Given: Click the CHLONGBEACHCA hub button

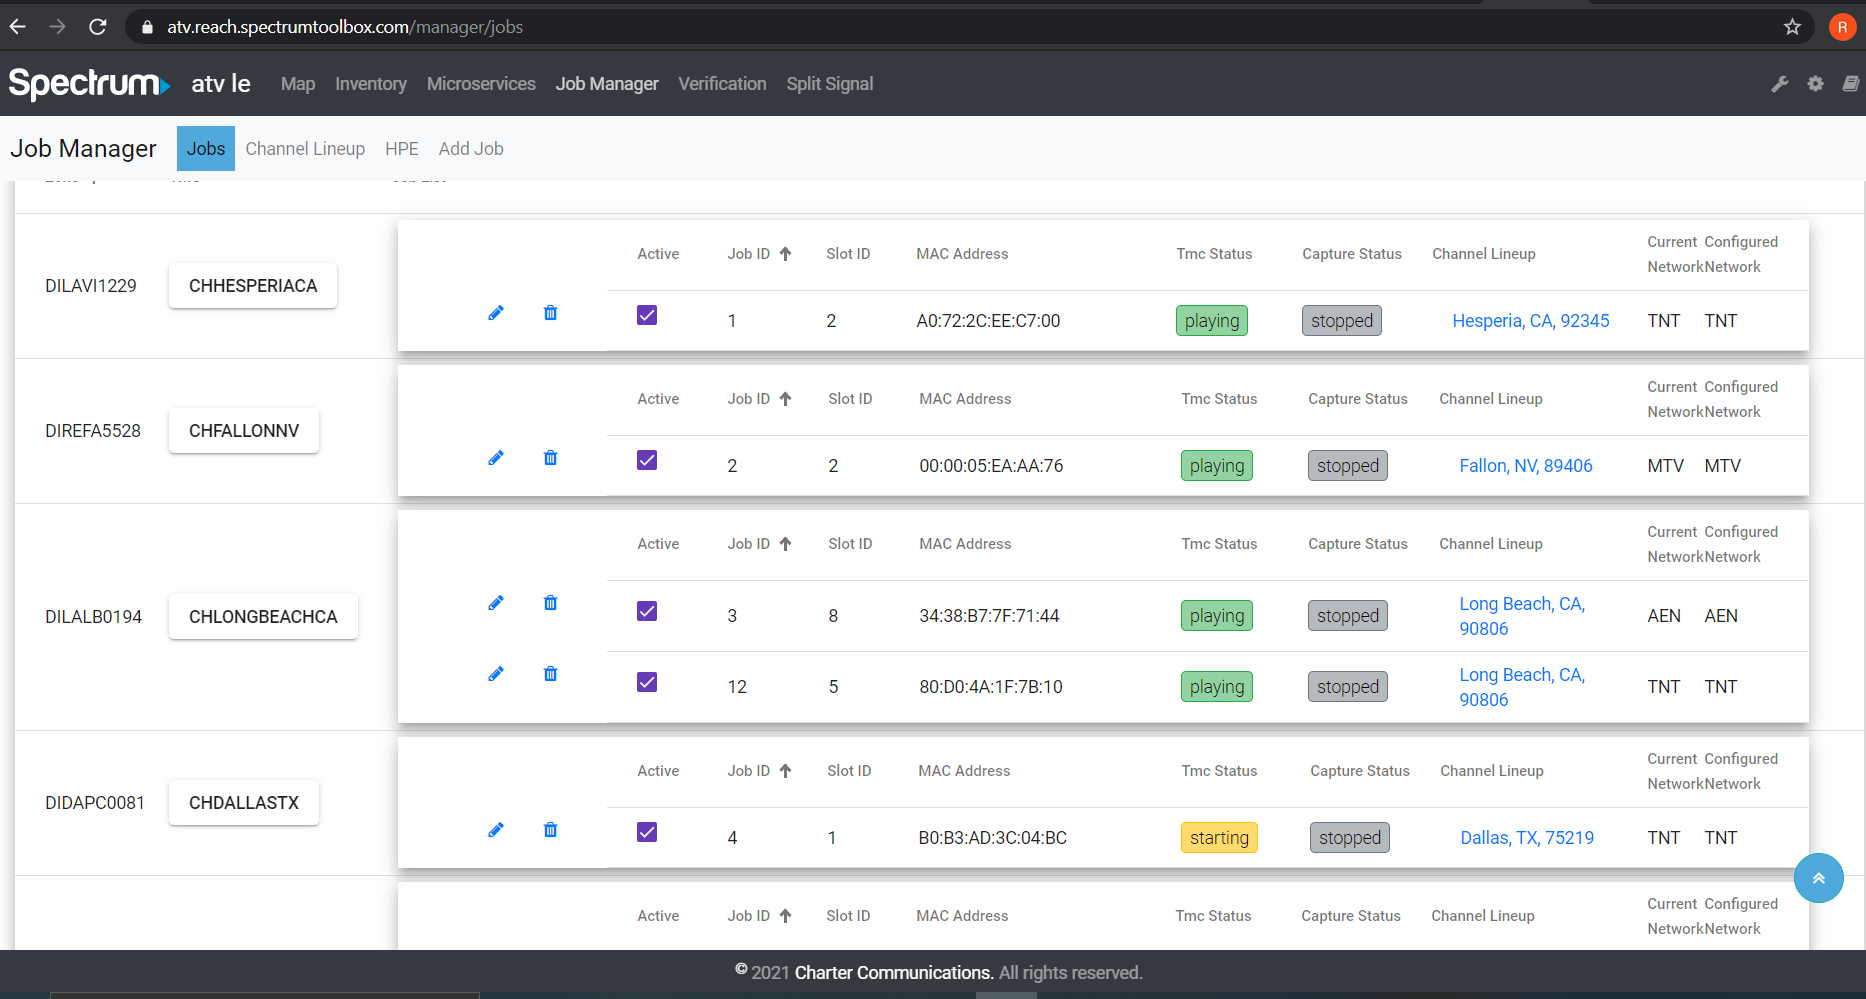Looking at the screenshot, I should tap(263, 617).
